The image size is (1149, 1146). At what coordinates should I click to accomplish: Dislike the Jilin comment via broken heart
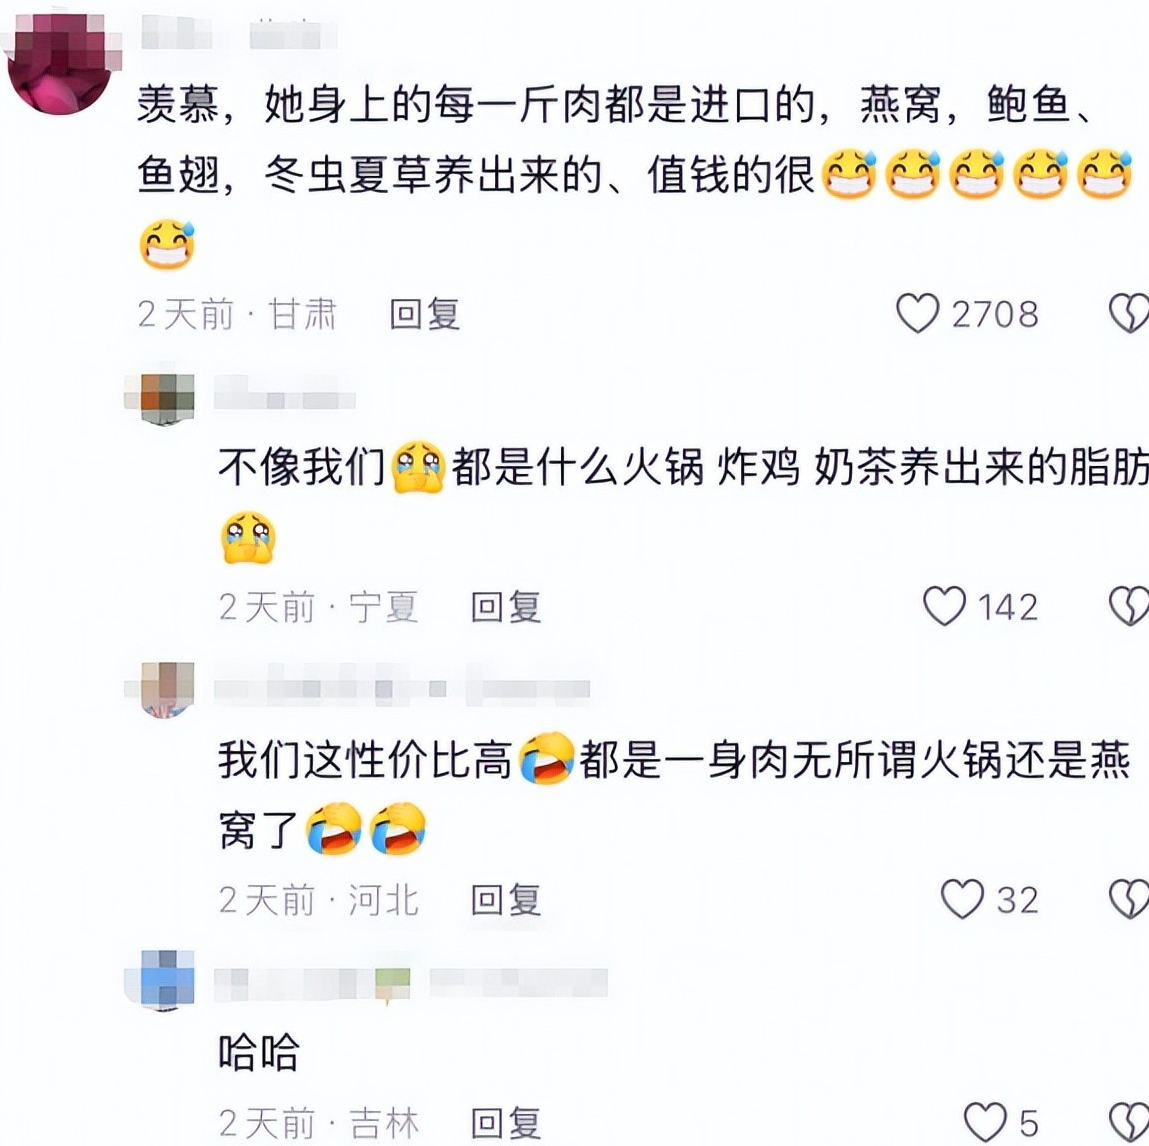1128,1122
